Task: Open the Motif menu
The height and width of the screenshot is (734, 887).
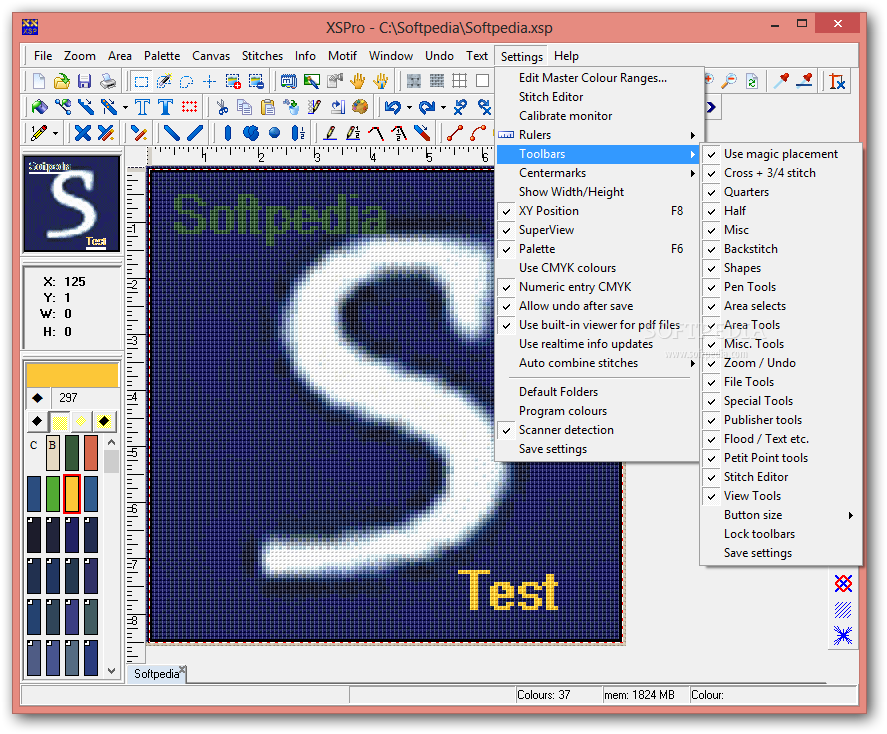Action: pyautogui.click(x=342, y=56)
